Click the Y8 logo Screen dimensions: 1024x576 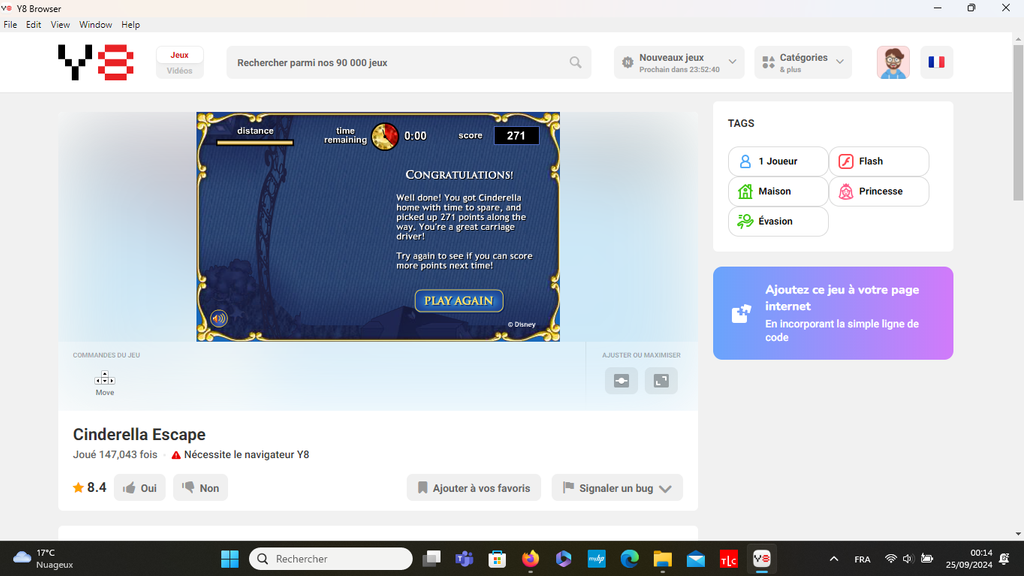pyautogui.click(x=95, y=62)
